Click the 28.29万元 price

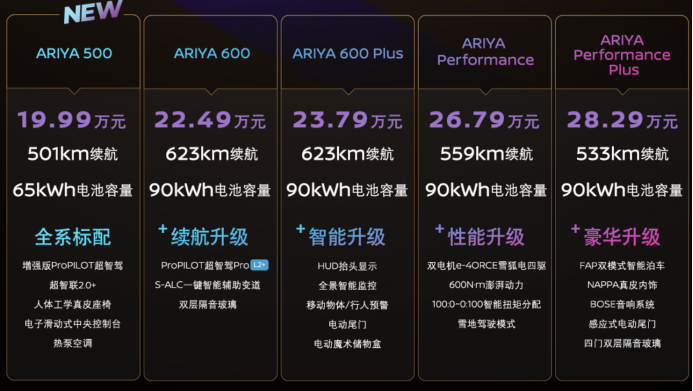[622, 120]
